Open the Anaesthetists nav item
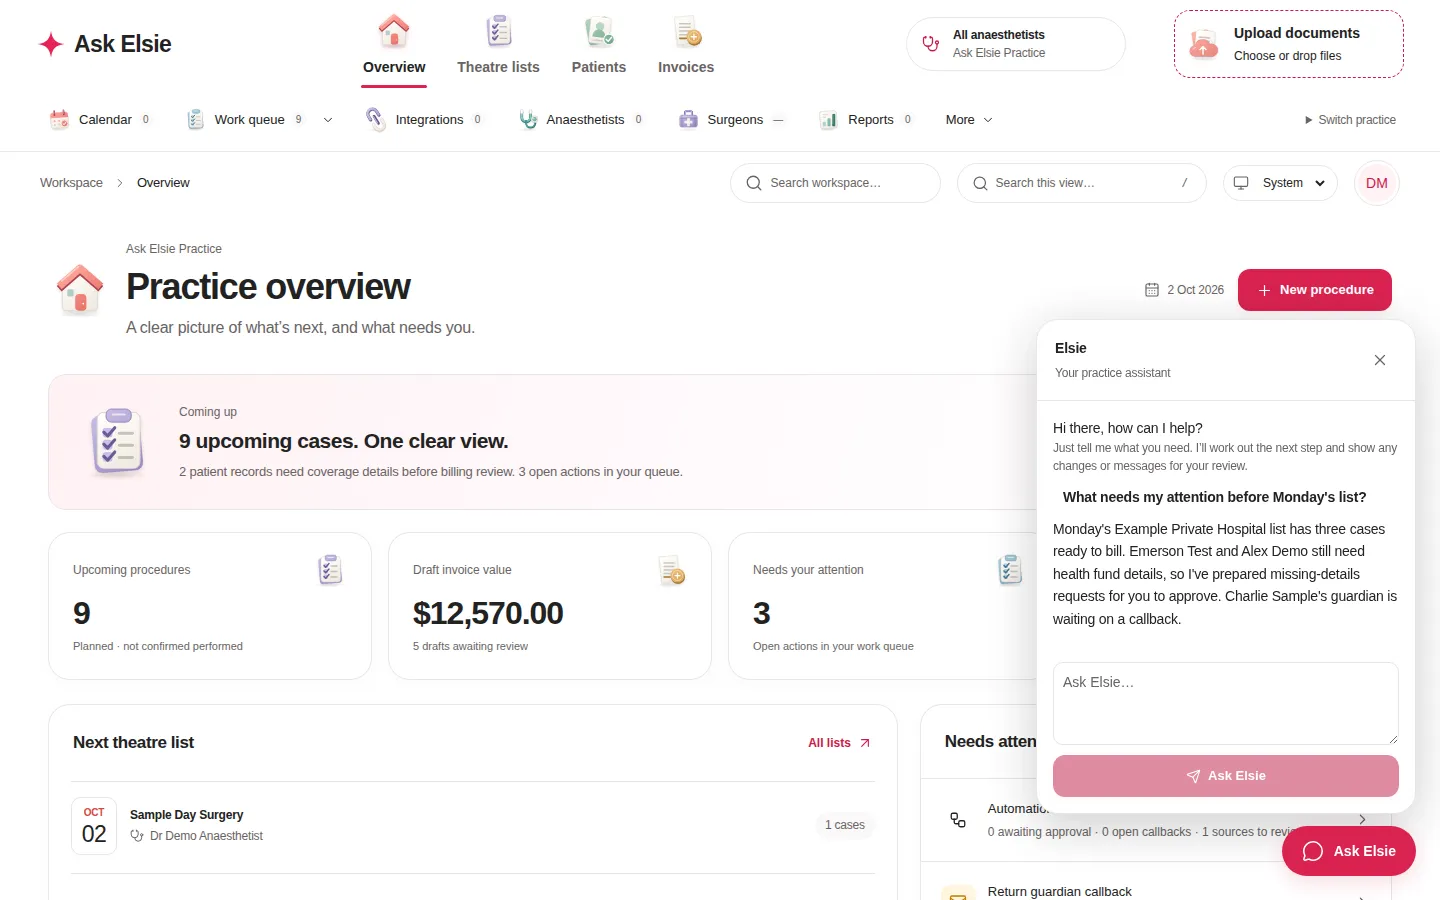Screen dimensions: 1440x900 tap(581, 120)
